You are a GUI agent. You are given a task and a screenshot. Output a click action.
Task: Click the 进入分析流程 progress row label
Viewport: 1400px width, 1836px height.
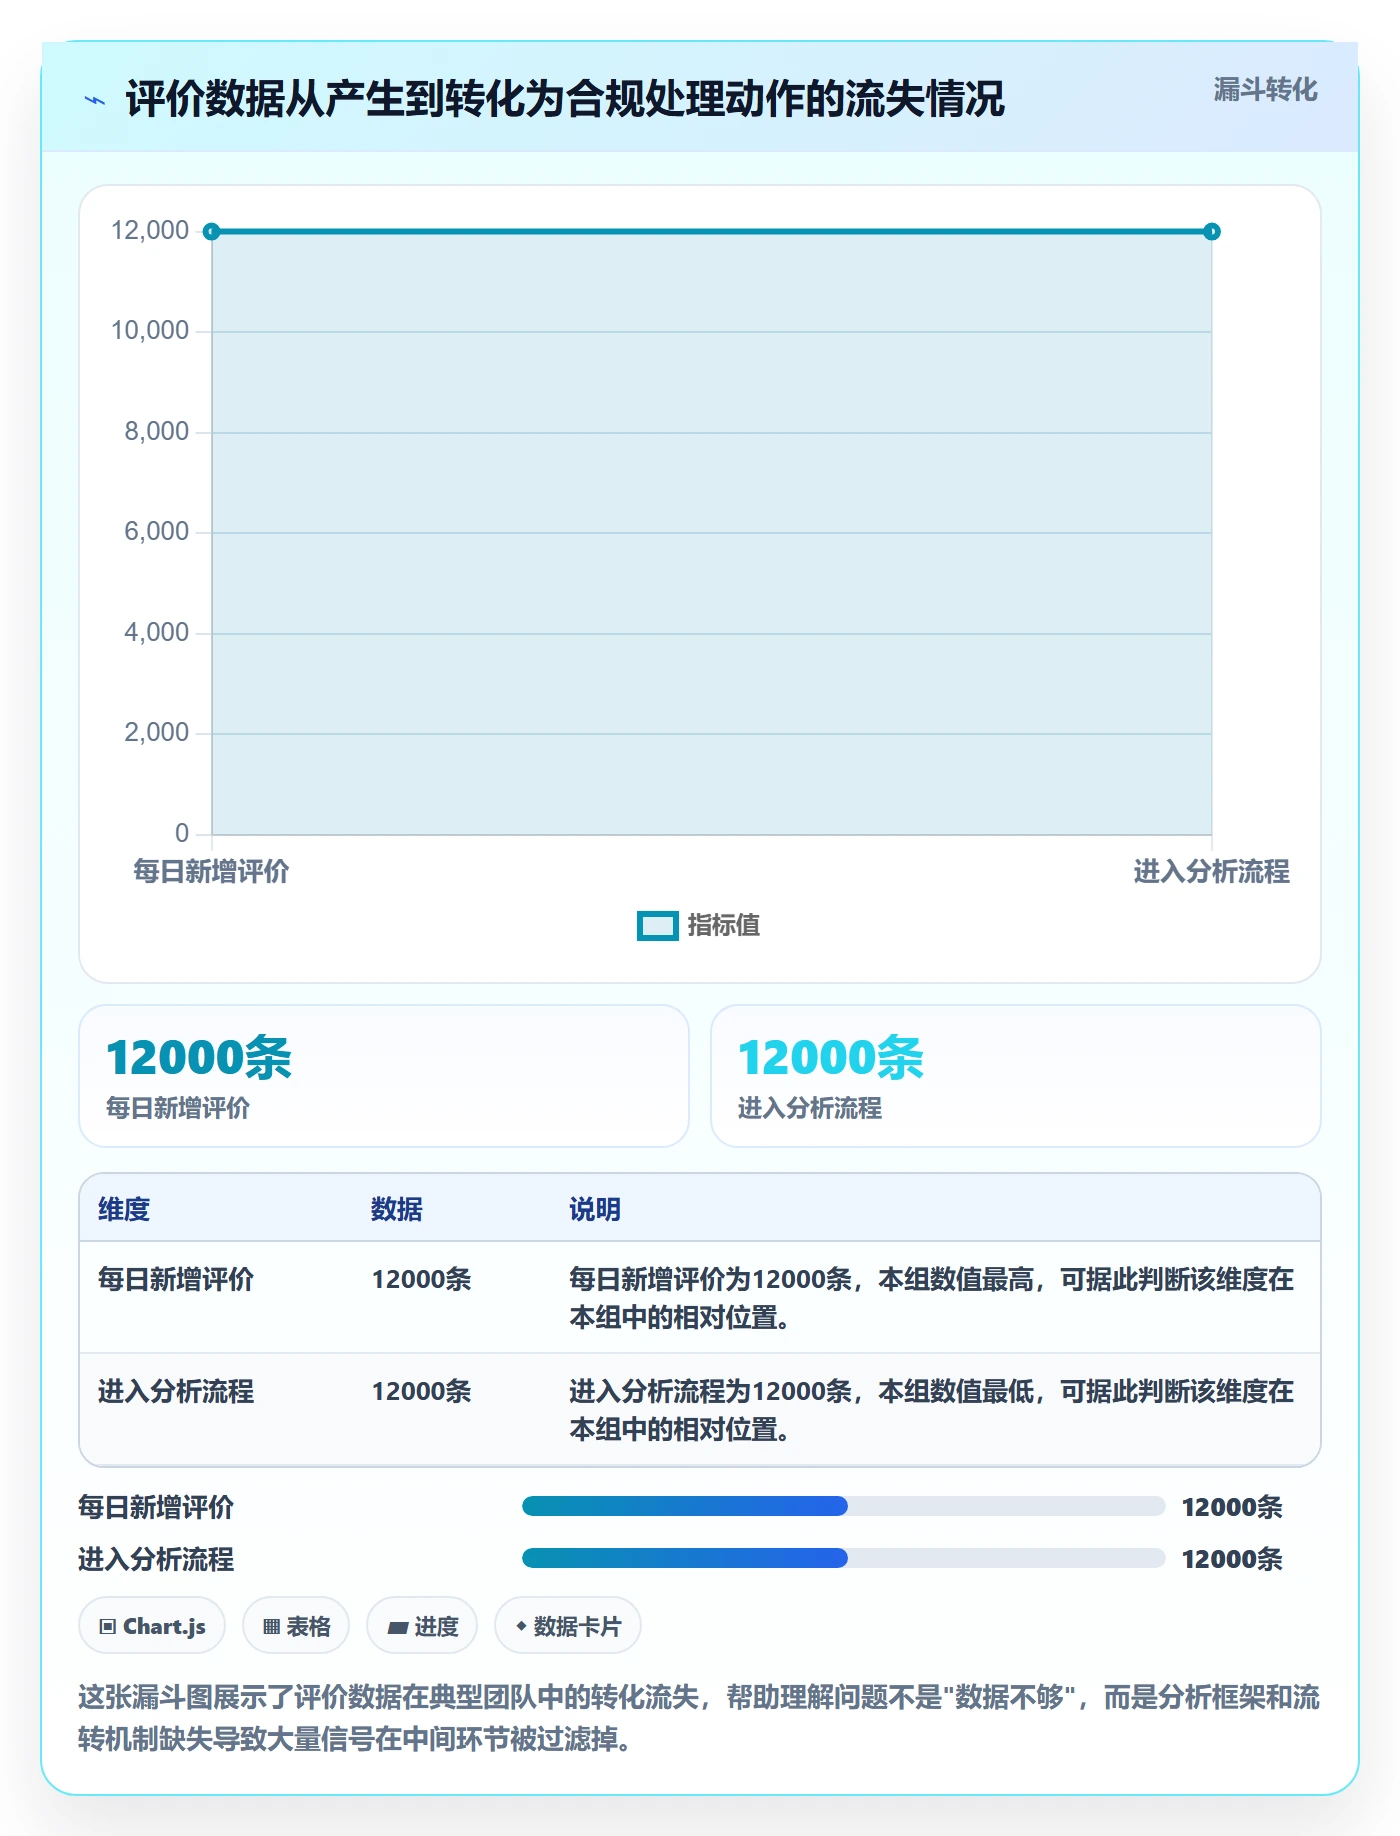(156, 1560)
